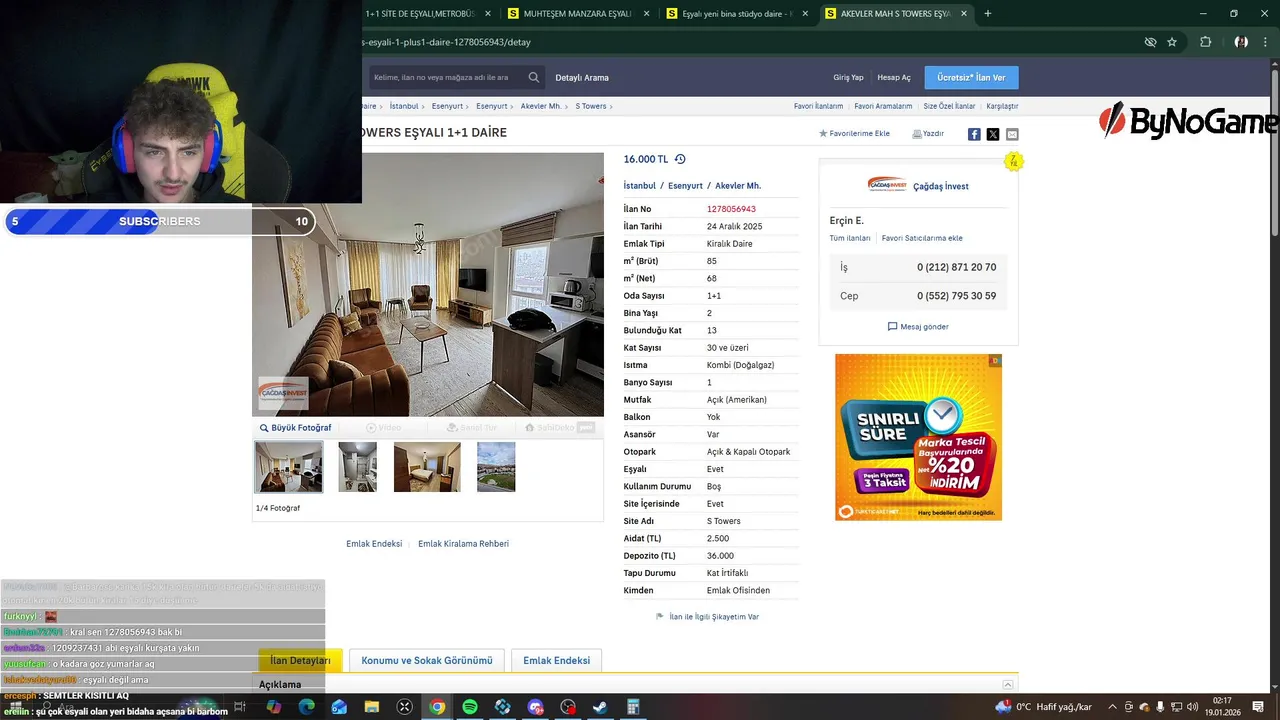Open a new browser tab
Viewport: 1280px width, 720px height.
(988, 14)
